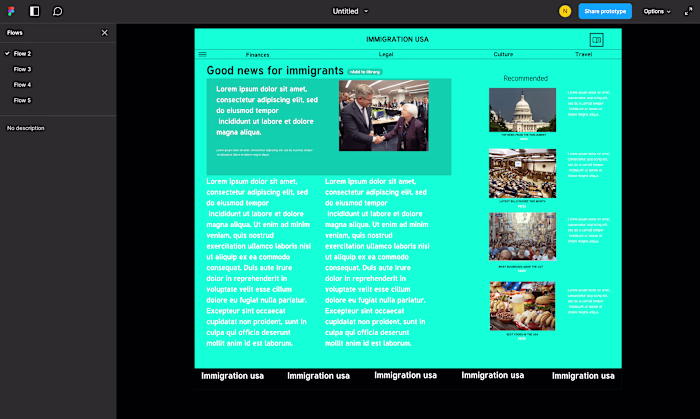
Task: Select Flow 3 in the flows list
Action: [22, 69]
